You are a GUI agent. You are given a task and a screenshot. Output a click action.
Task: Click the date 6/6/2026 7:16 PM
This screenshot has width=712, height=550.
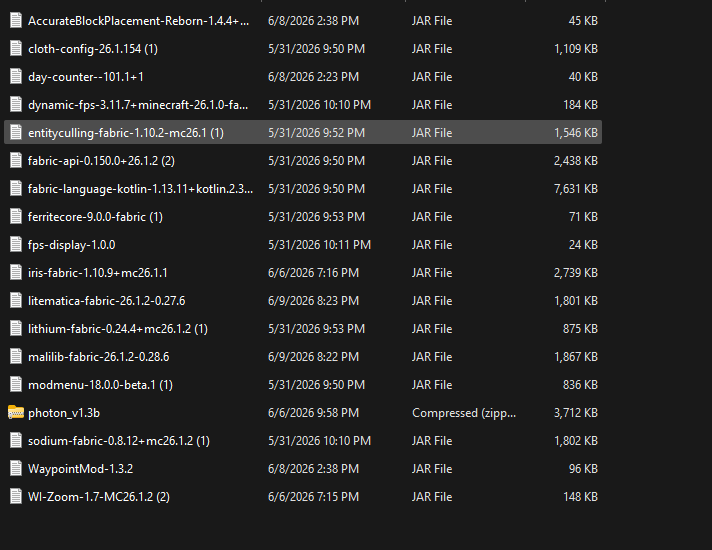pos(313,273)
